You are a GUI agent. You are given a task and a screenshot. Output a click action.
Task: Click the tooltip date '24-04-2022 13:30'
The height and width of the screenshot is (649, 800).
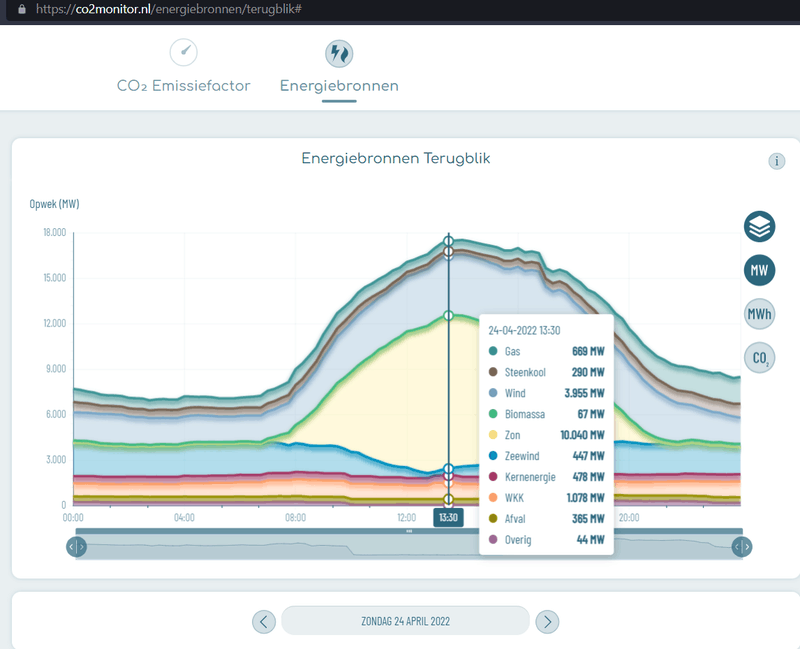(x=524, y=331)
